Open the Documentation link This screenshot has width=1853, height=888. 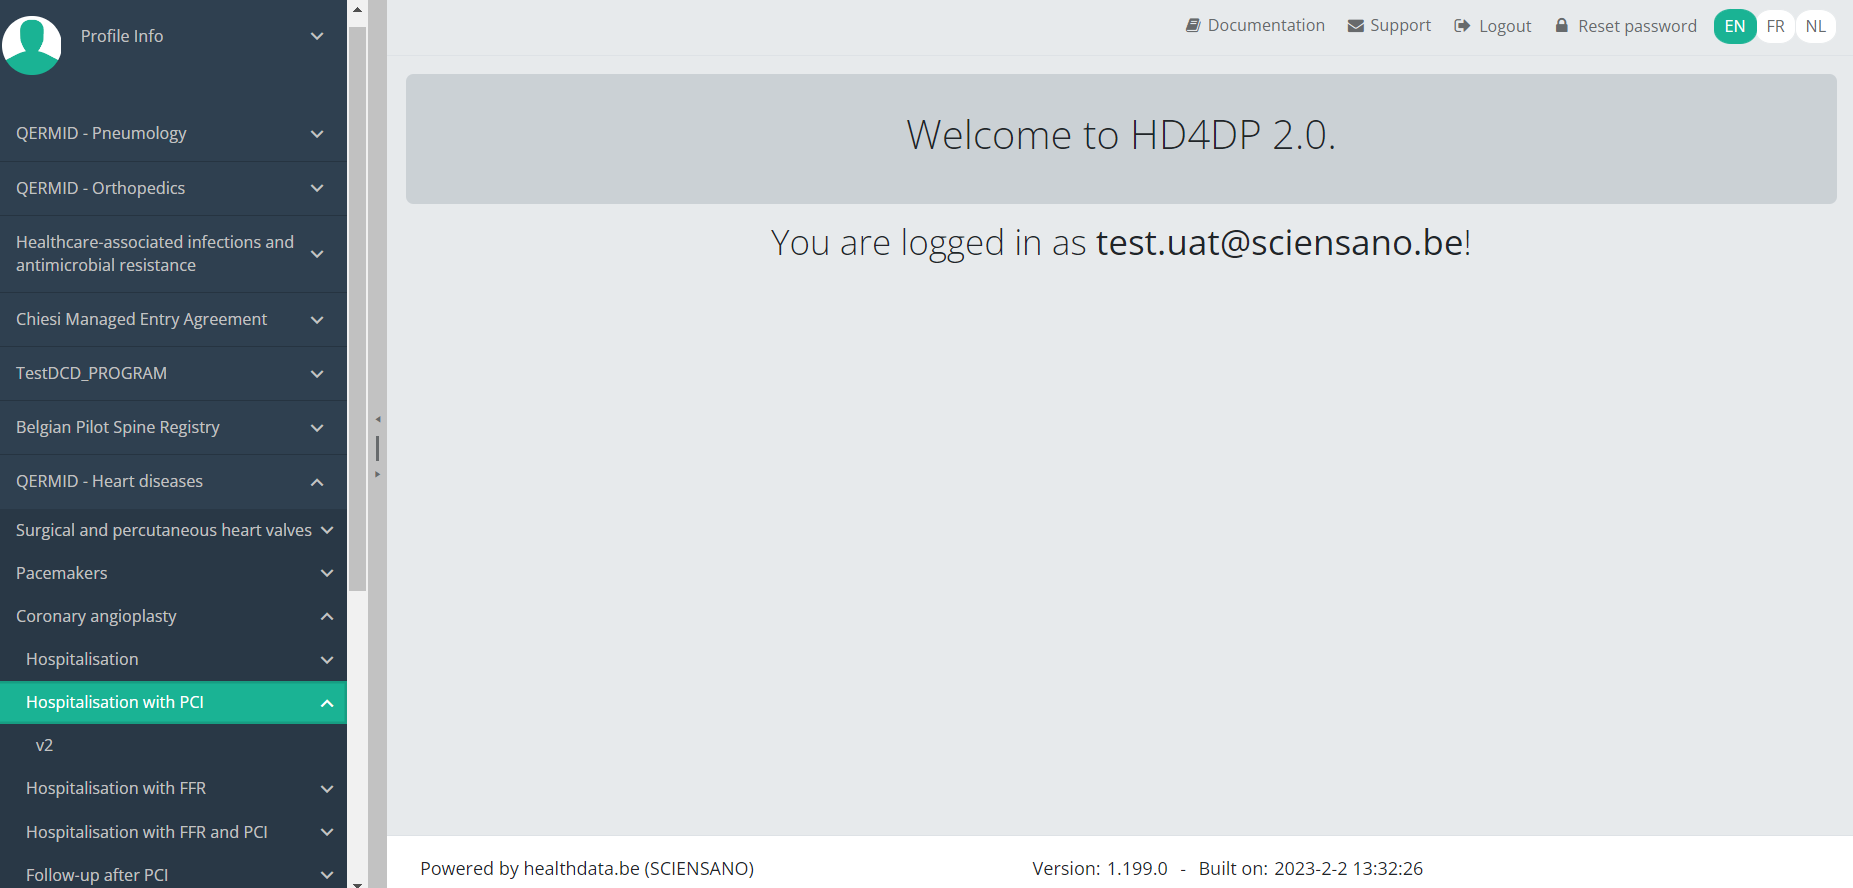click(1266, 26)
